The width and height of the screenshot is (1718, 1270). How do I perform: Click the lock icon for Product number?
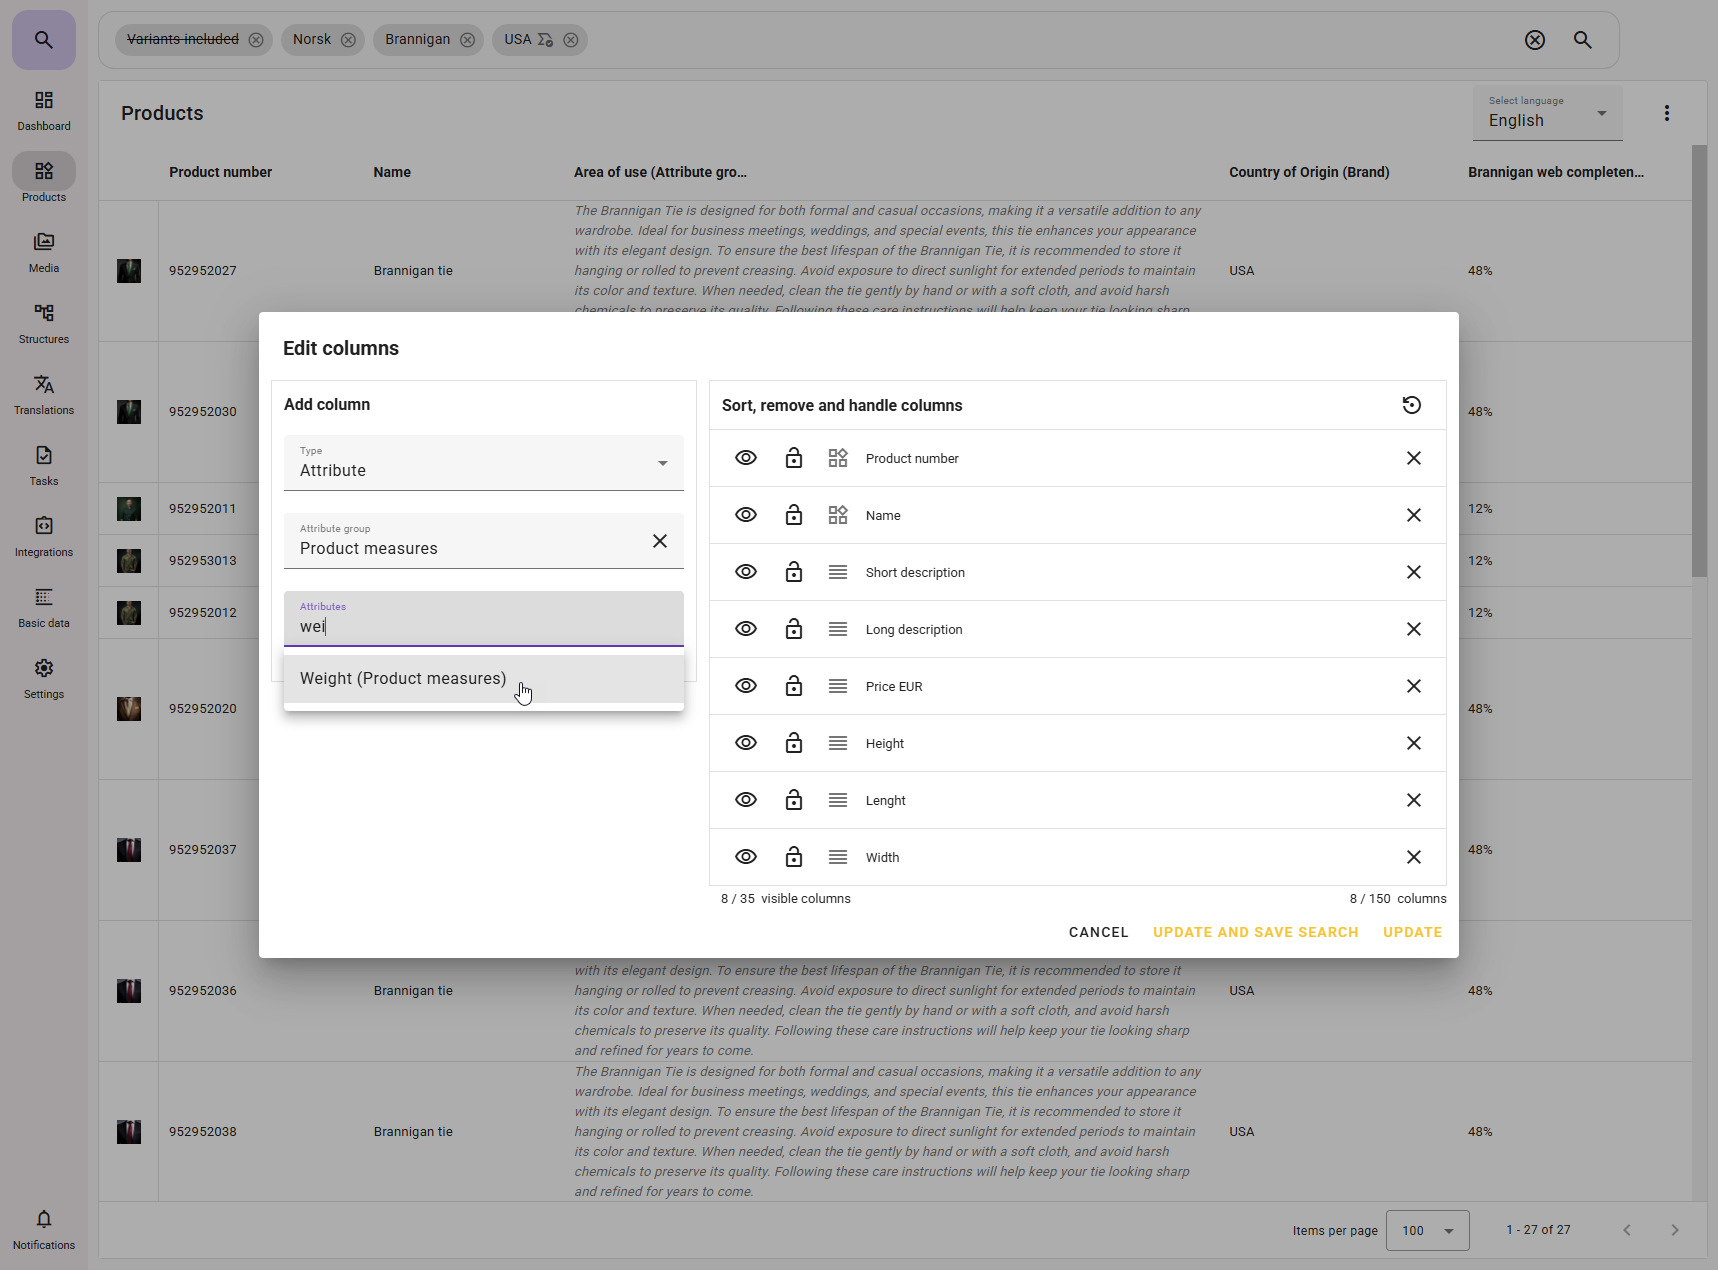[793, 458]
